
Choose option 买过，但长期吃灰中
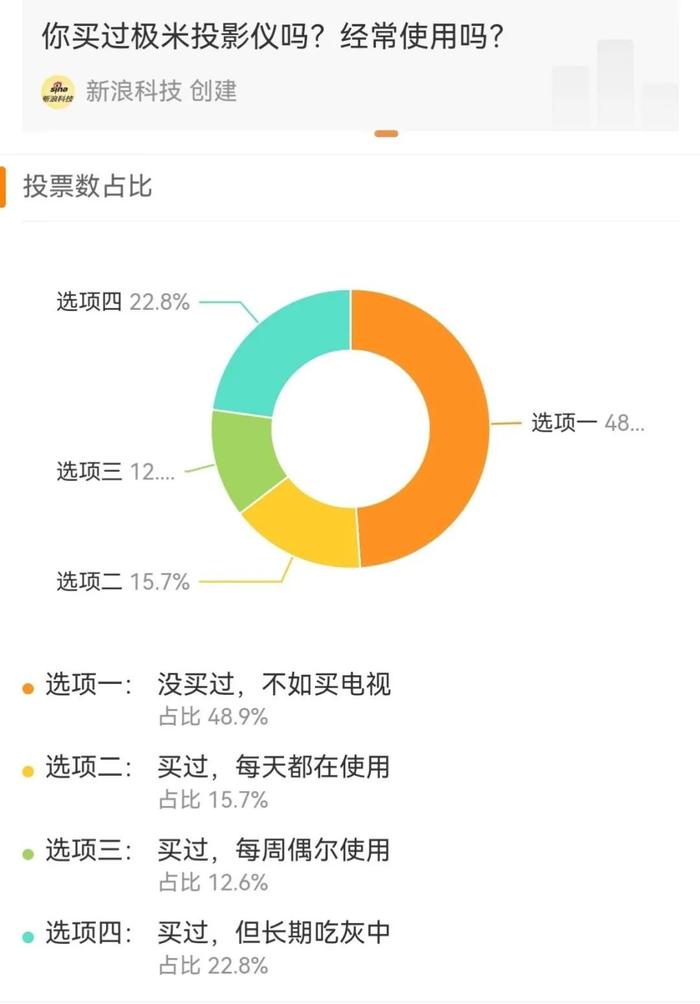(273, 934)
